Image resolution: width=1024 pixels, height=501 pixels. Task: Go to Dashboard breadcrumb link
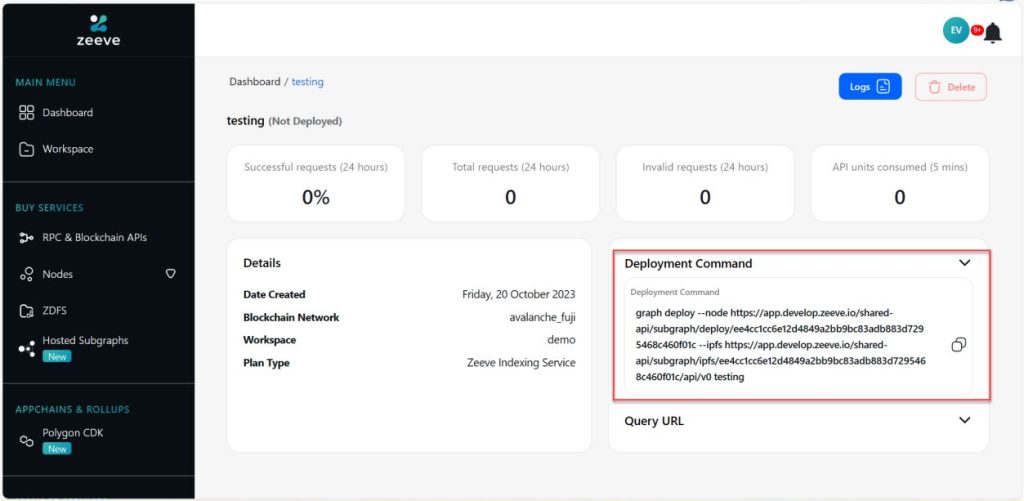point(254,82)
